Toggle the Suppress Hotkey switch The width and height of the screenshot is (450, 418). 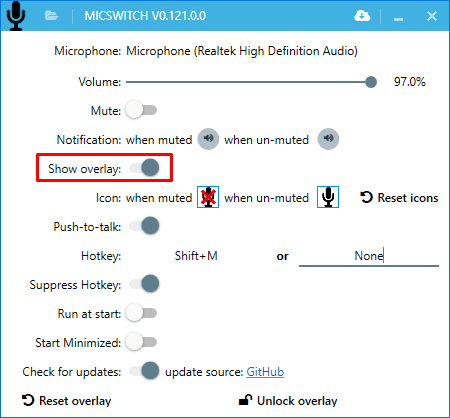point(144,284)
